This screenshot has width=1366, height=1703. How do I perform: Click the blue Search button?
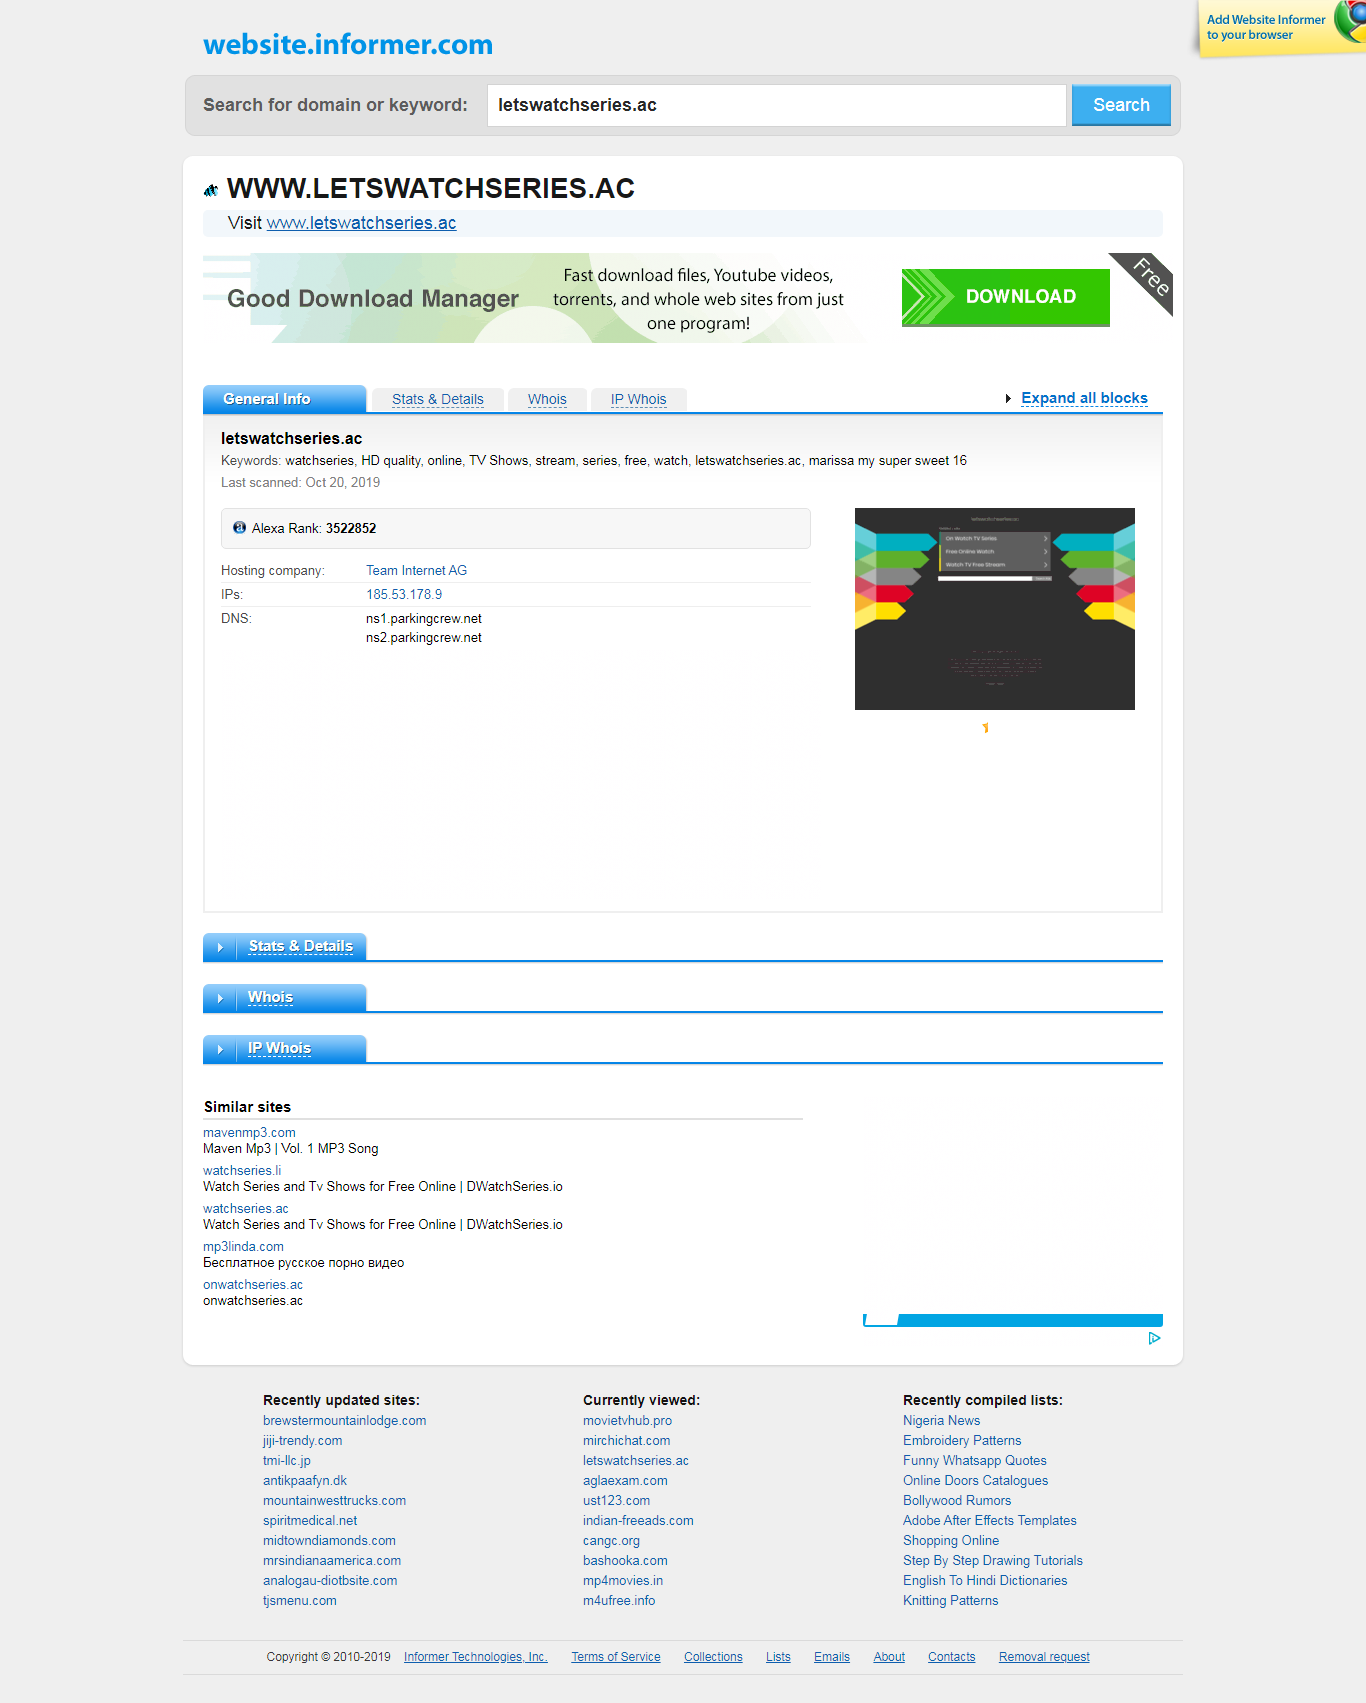[1121, 105]
